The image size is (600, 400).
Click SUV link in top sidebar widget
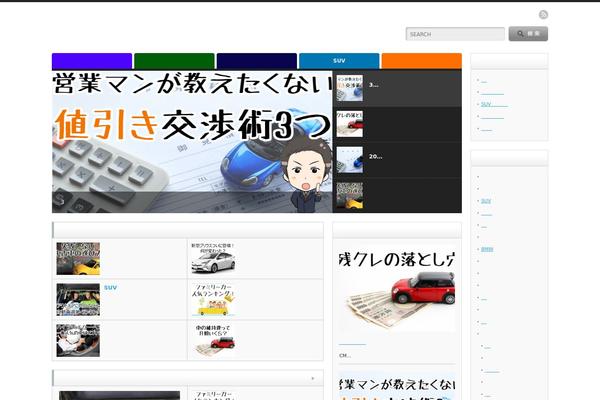coord(494,104)
